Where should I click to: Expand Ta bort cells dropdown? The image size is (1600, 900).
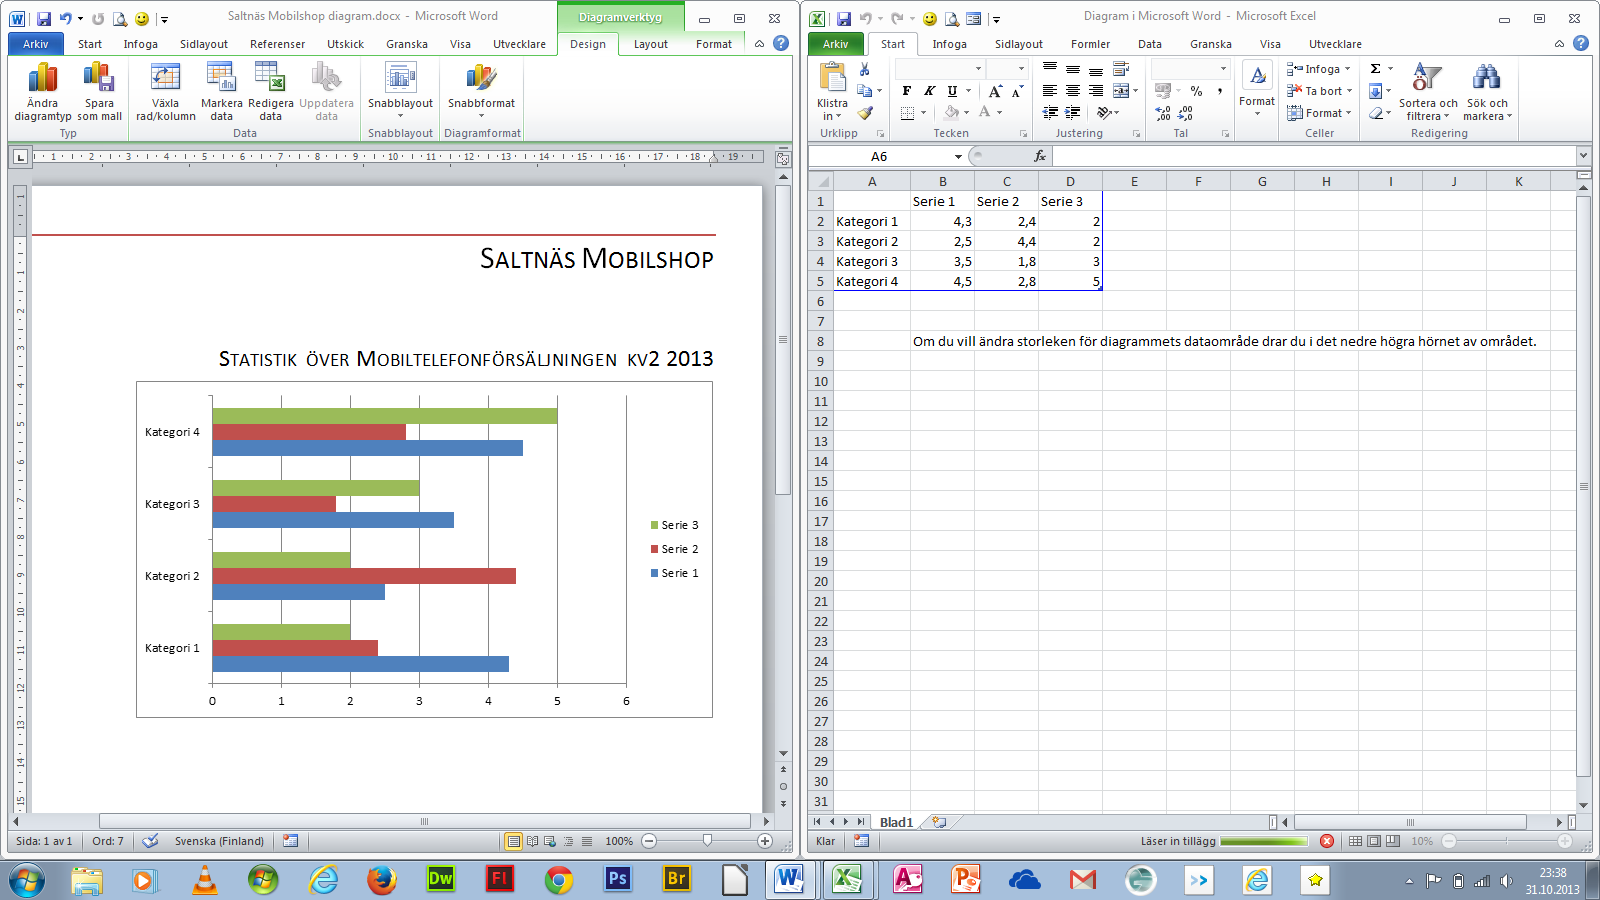(1349, 91)
